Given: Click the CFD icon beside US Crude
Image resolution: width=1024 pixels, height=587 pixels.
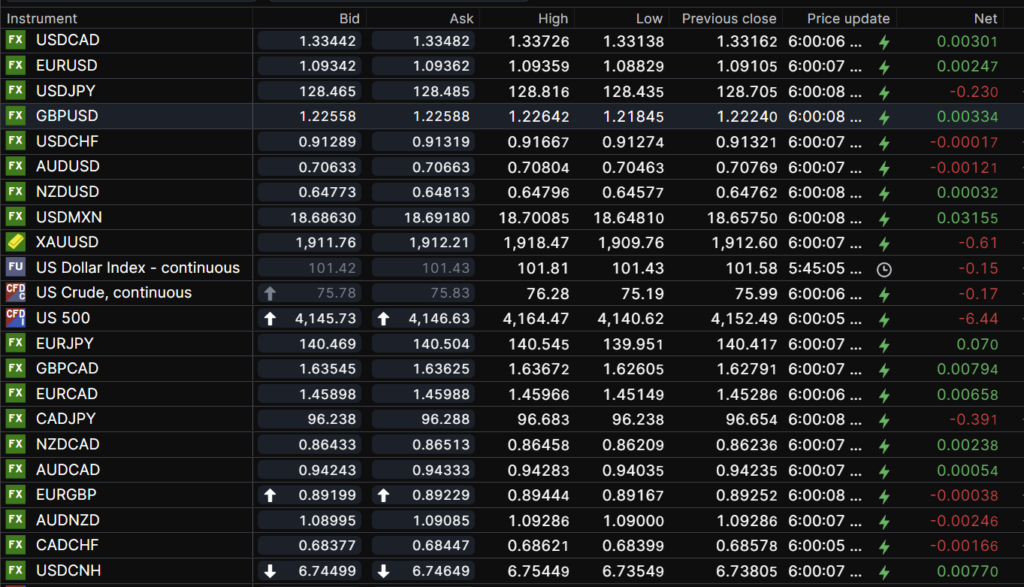Looking at the screenshot, I should [x=15, y=293].
